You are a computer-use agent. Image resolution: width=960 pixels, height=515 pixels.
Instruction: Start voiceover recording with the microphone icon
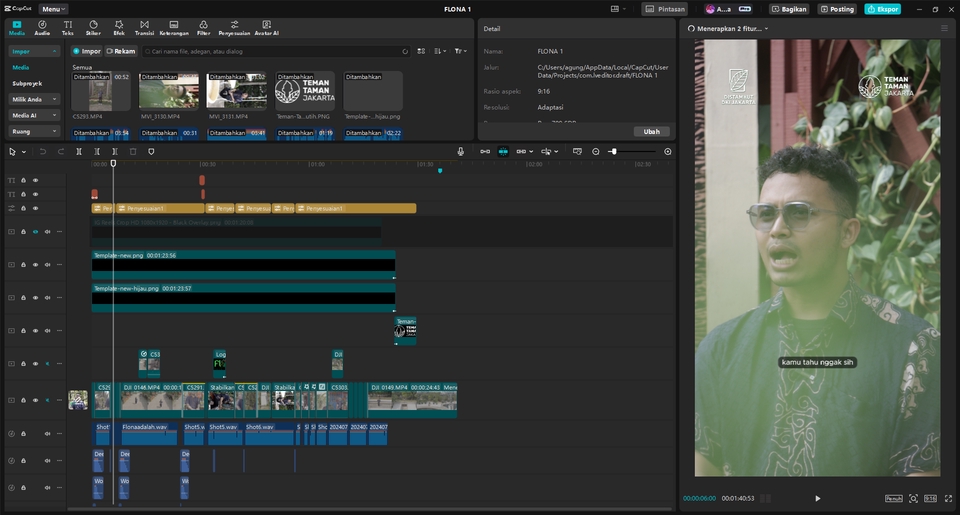click(460, 151)
